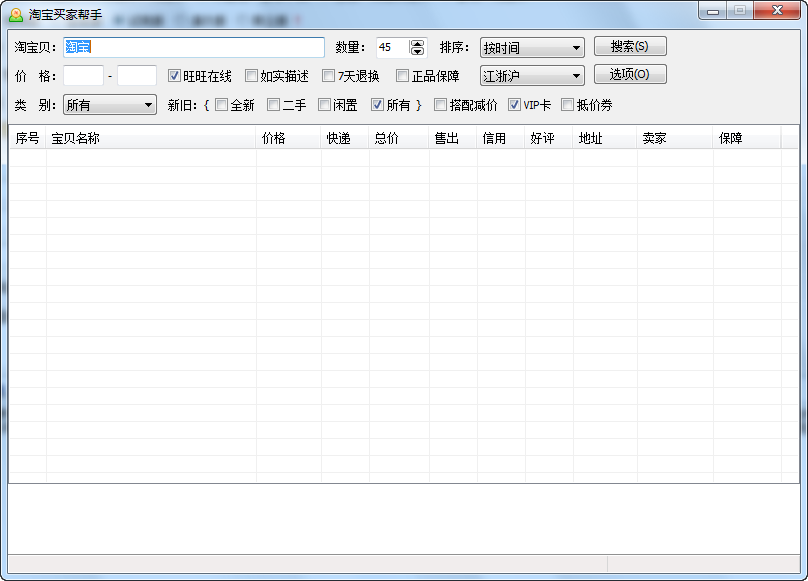Sort by the 地址 column header
The width and height of the screenshot is (808, 581).
[x=605, y=138]
